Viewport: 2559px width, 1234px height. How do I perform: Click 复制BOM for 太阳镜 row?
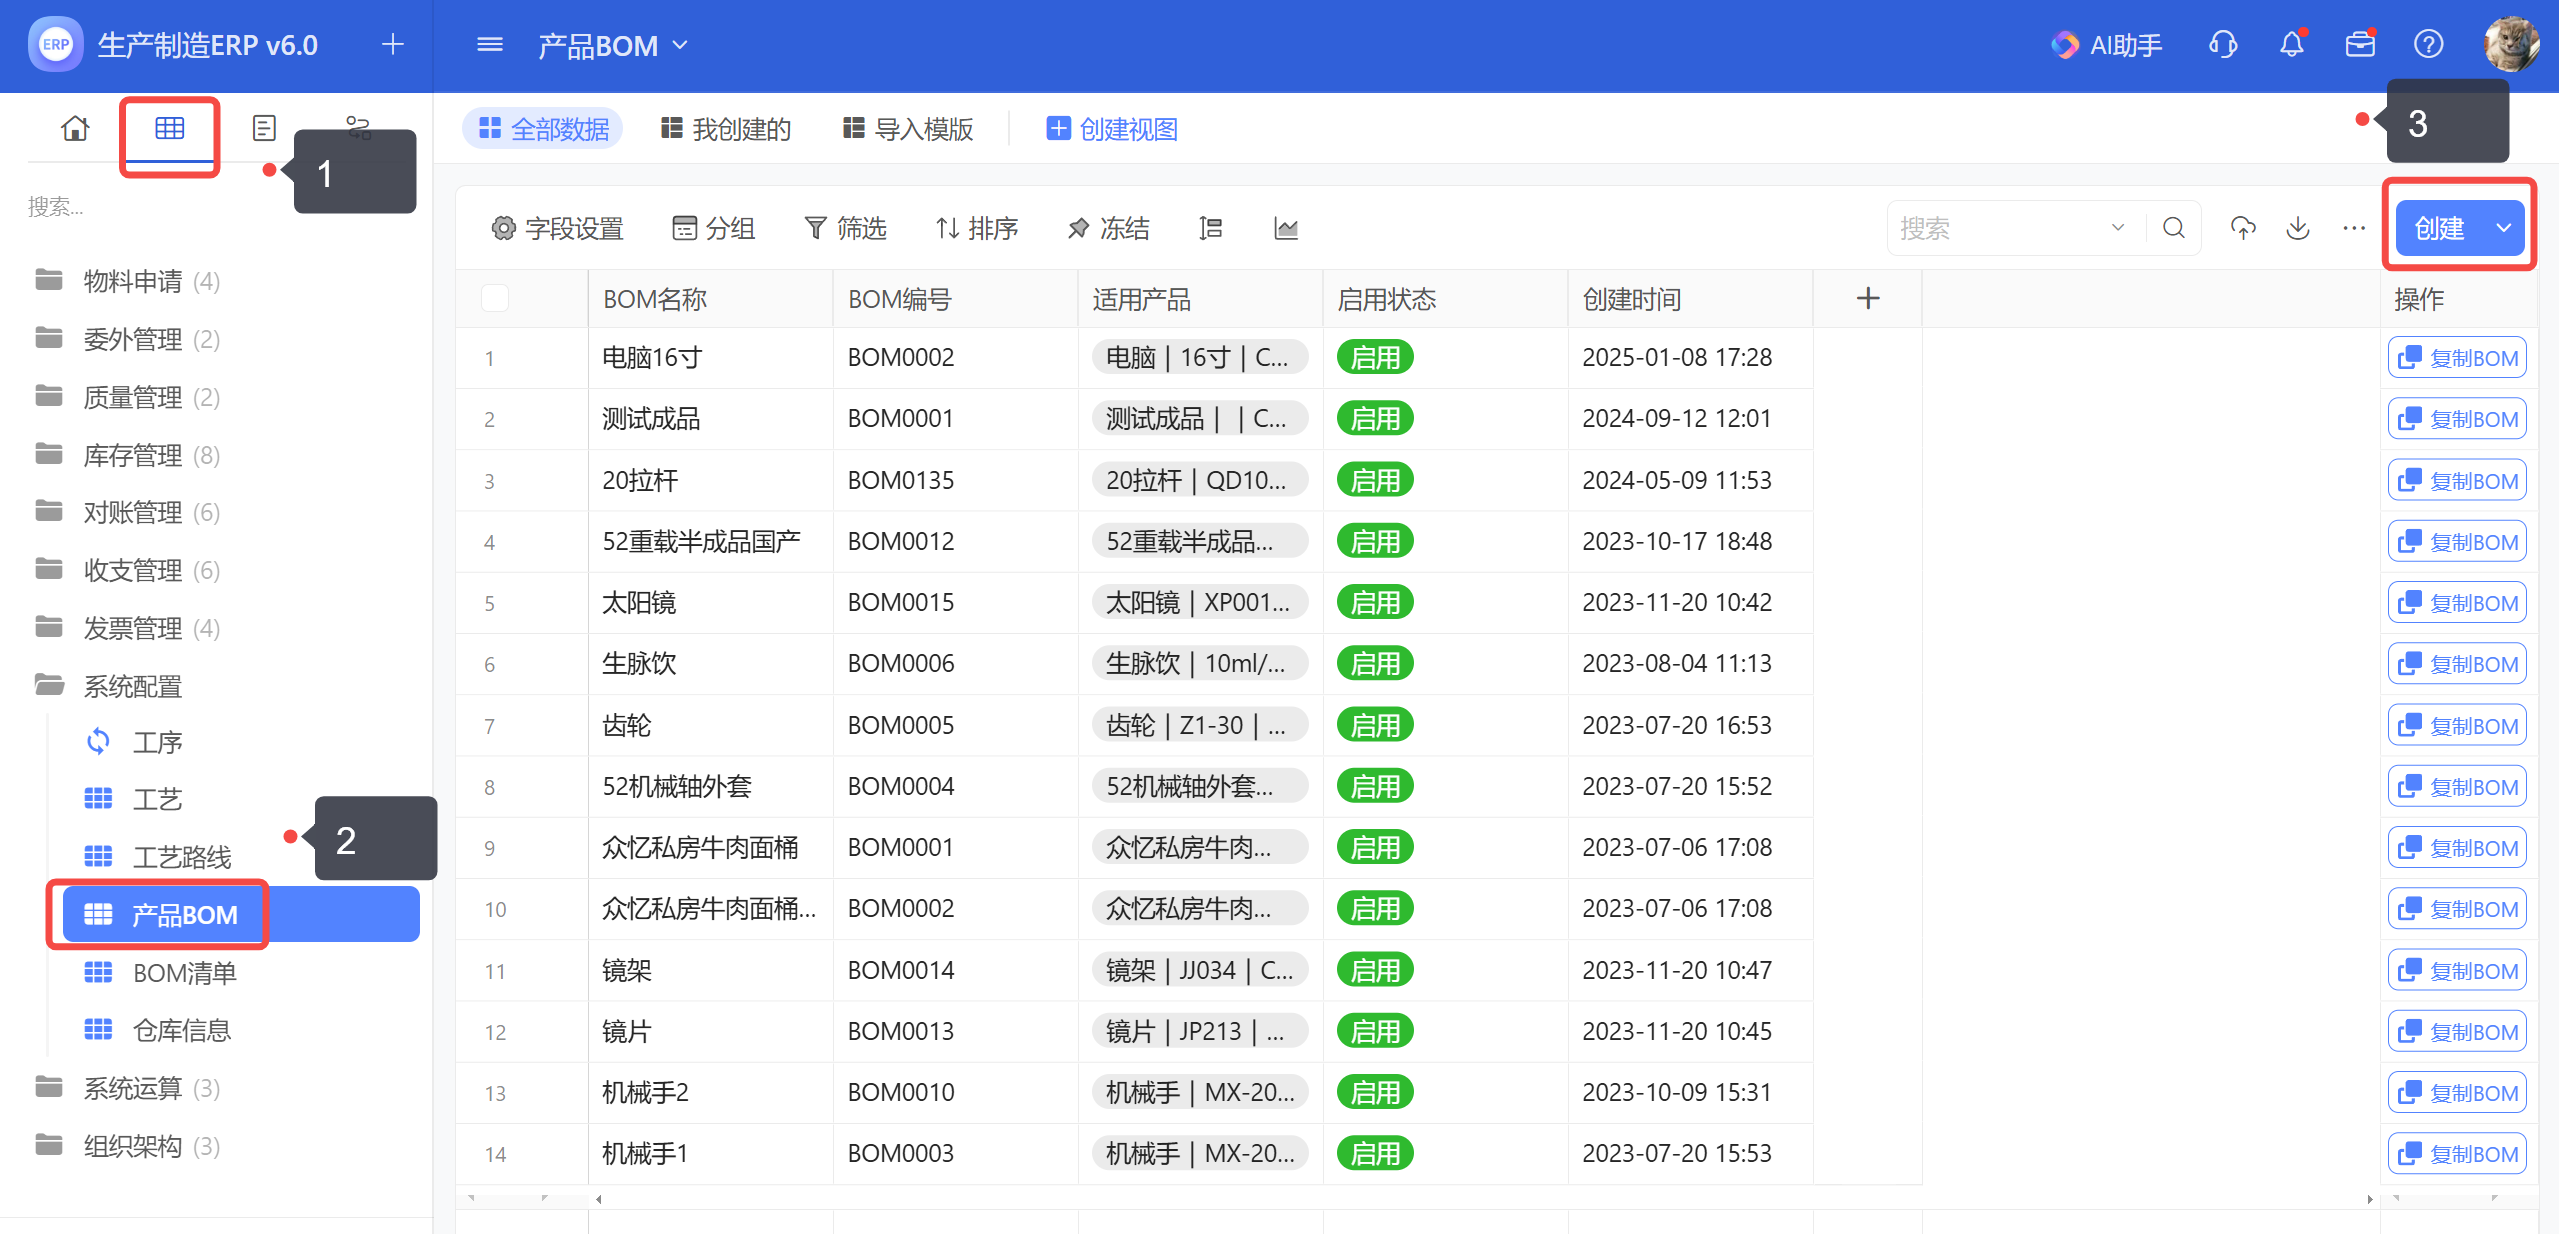[x=2457, y=603]
